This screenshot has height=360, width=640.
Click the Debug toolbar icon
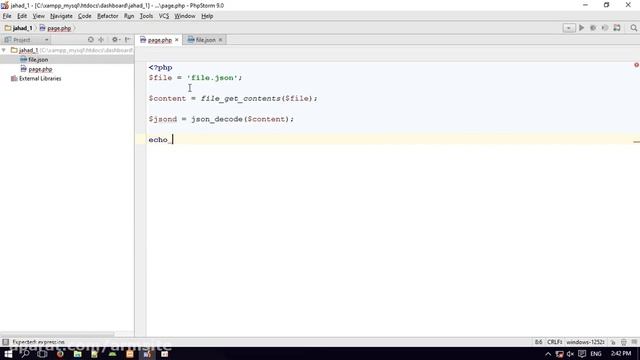pyautogui.click(x=593, y=28)
